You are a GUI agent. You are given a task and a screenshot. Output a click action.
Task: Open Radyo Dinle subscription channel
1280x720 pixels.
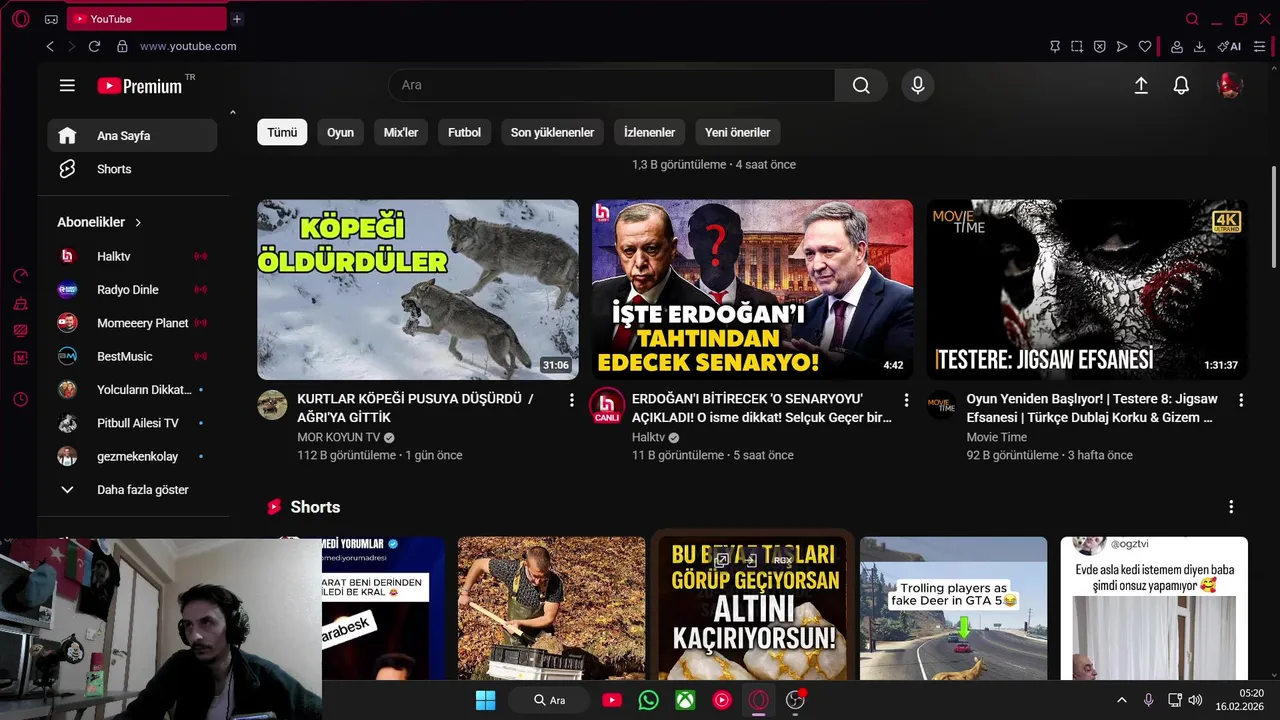pyautogui.click(x=132, y=290)
